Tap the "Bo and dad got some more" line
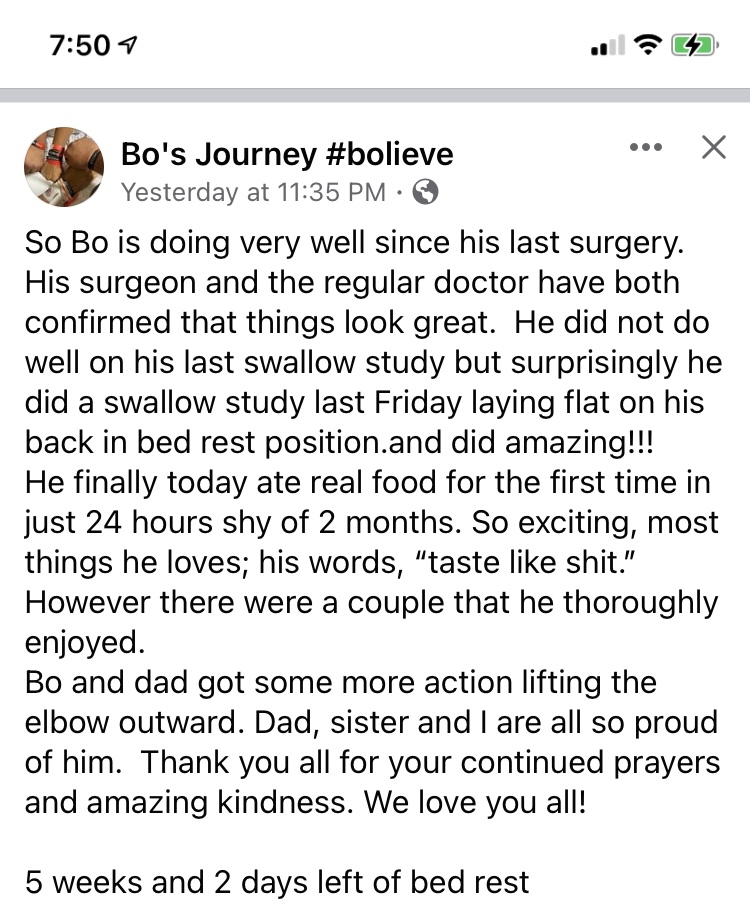 pos(340,682)
